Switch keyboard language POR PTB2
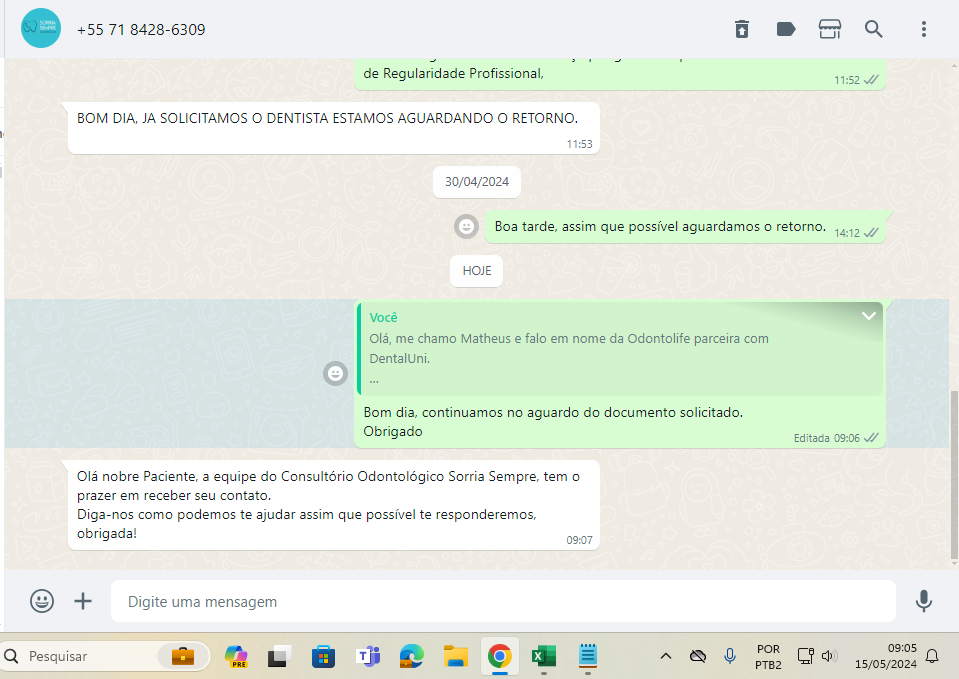This screenshot has height=679, width=959. 768,656
